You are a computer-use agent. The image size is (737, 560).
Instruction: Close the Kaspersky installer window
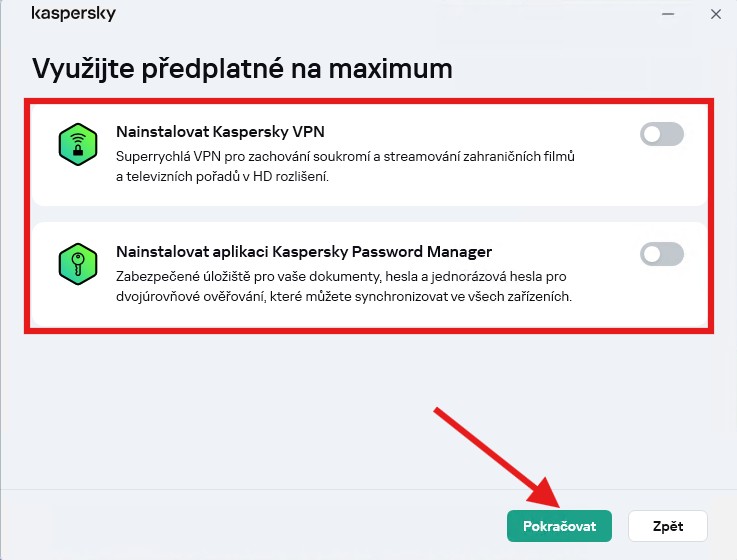[715, 14]
